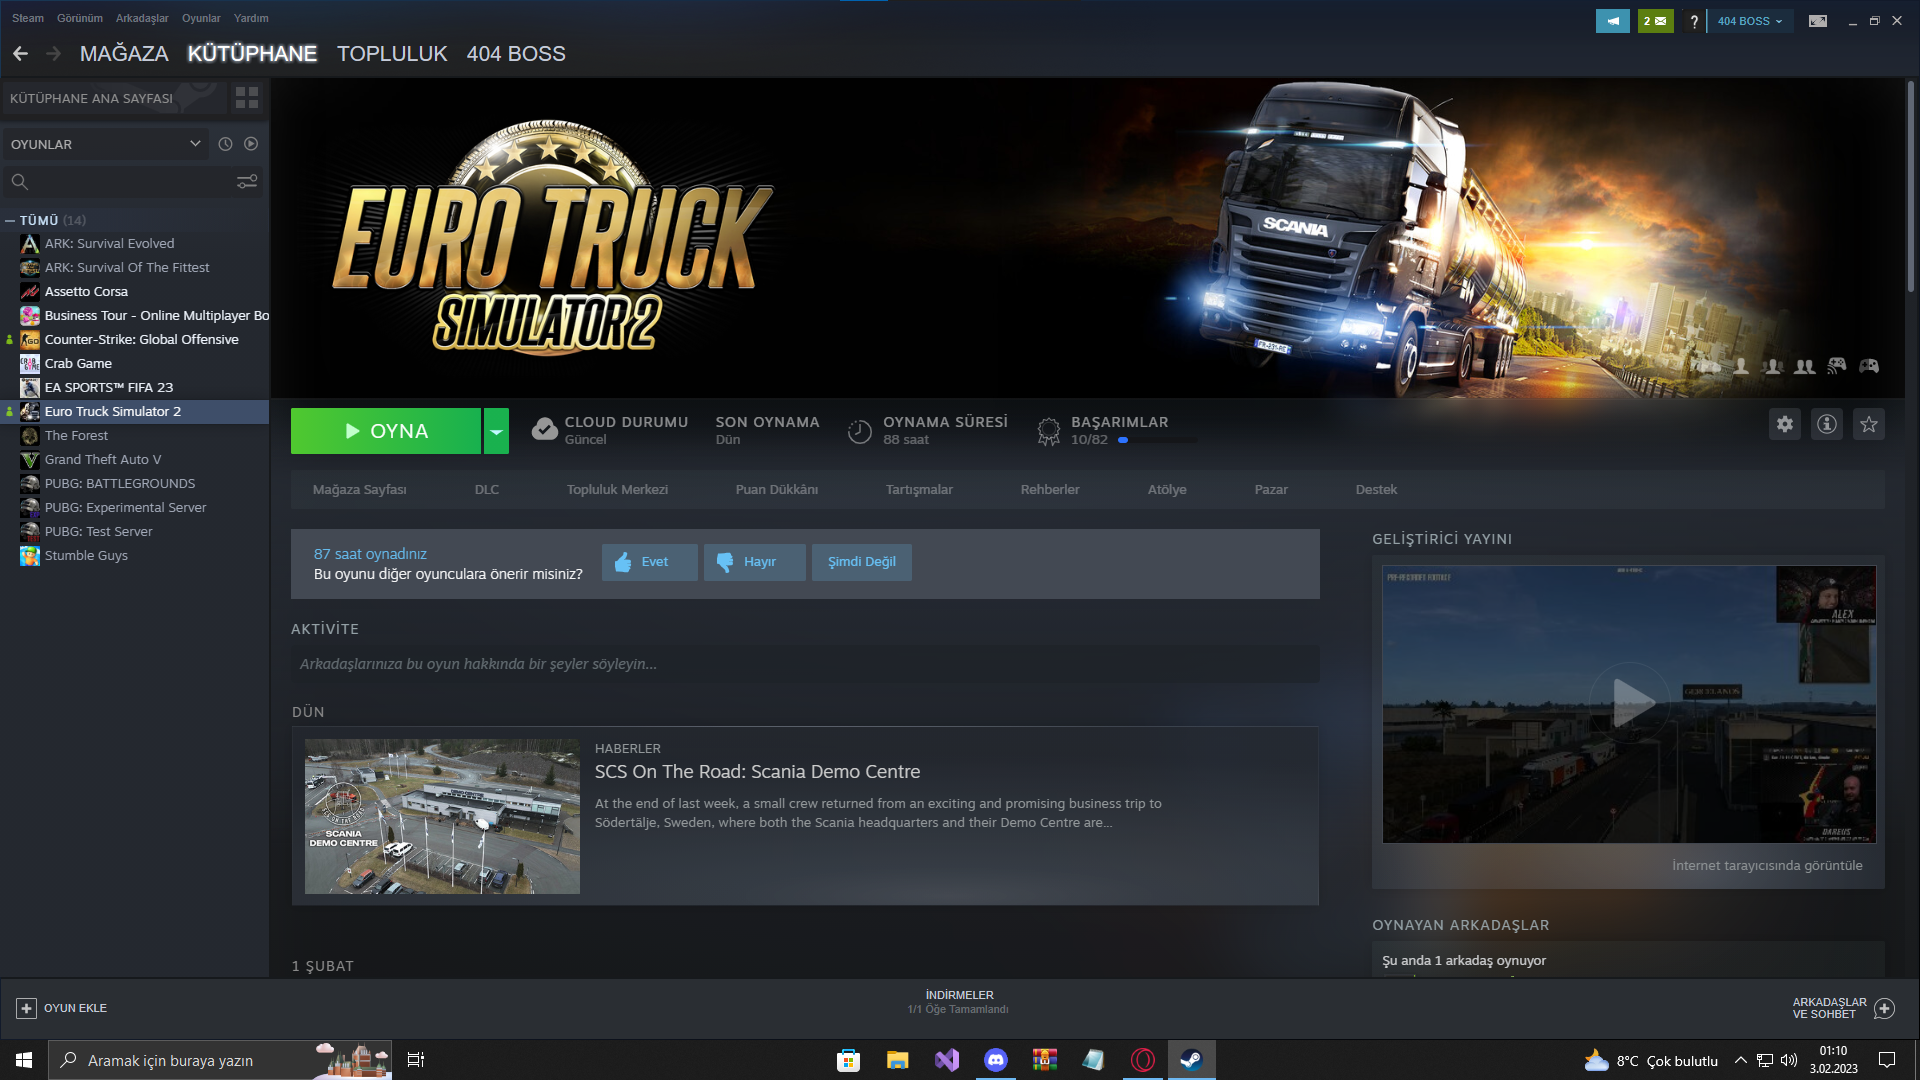The image size is (1920, 1080).
Task: Select the Rehberler guides tab
Action: [1050, 489]
